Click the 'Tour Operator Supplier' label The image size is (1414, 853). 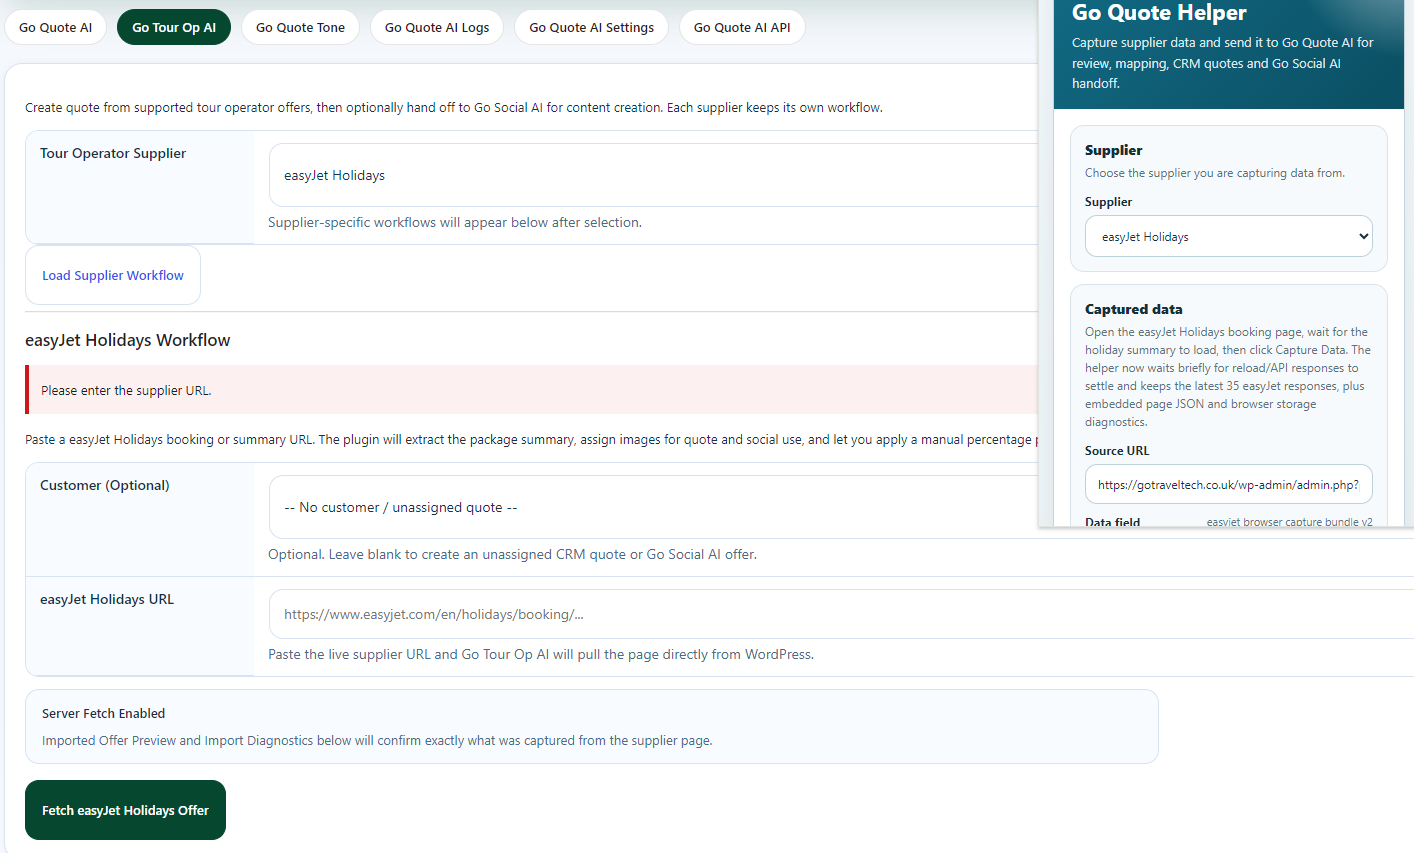113,153
